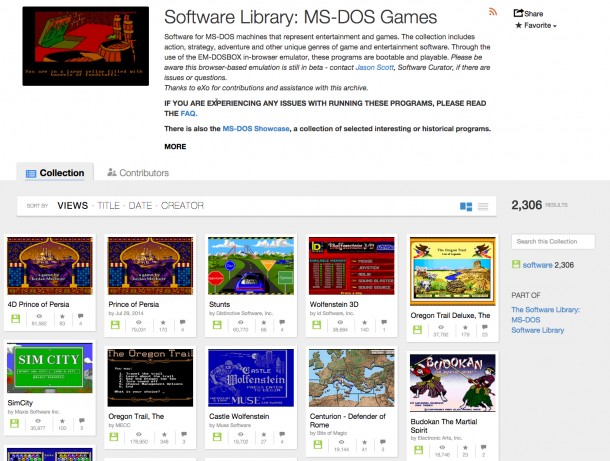
Task: Open the FAQ link
Action: (x=189, y=114)
